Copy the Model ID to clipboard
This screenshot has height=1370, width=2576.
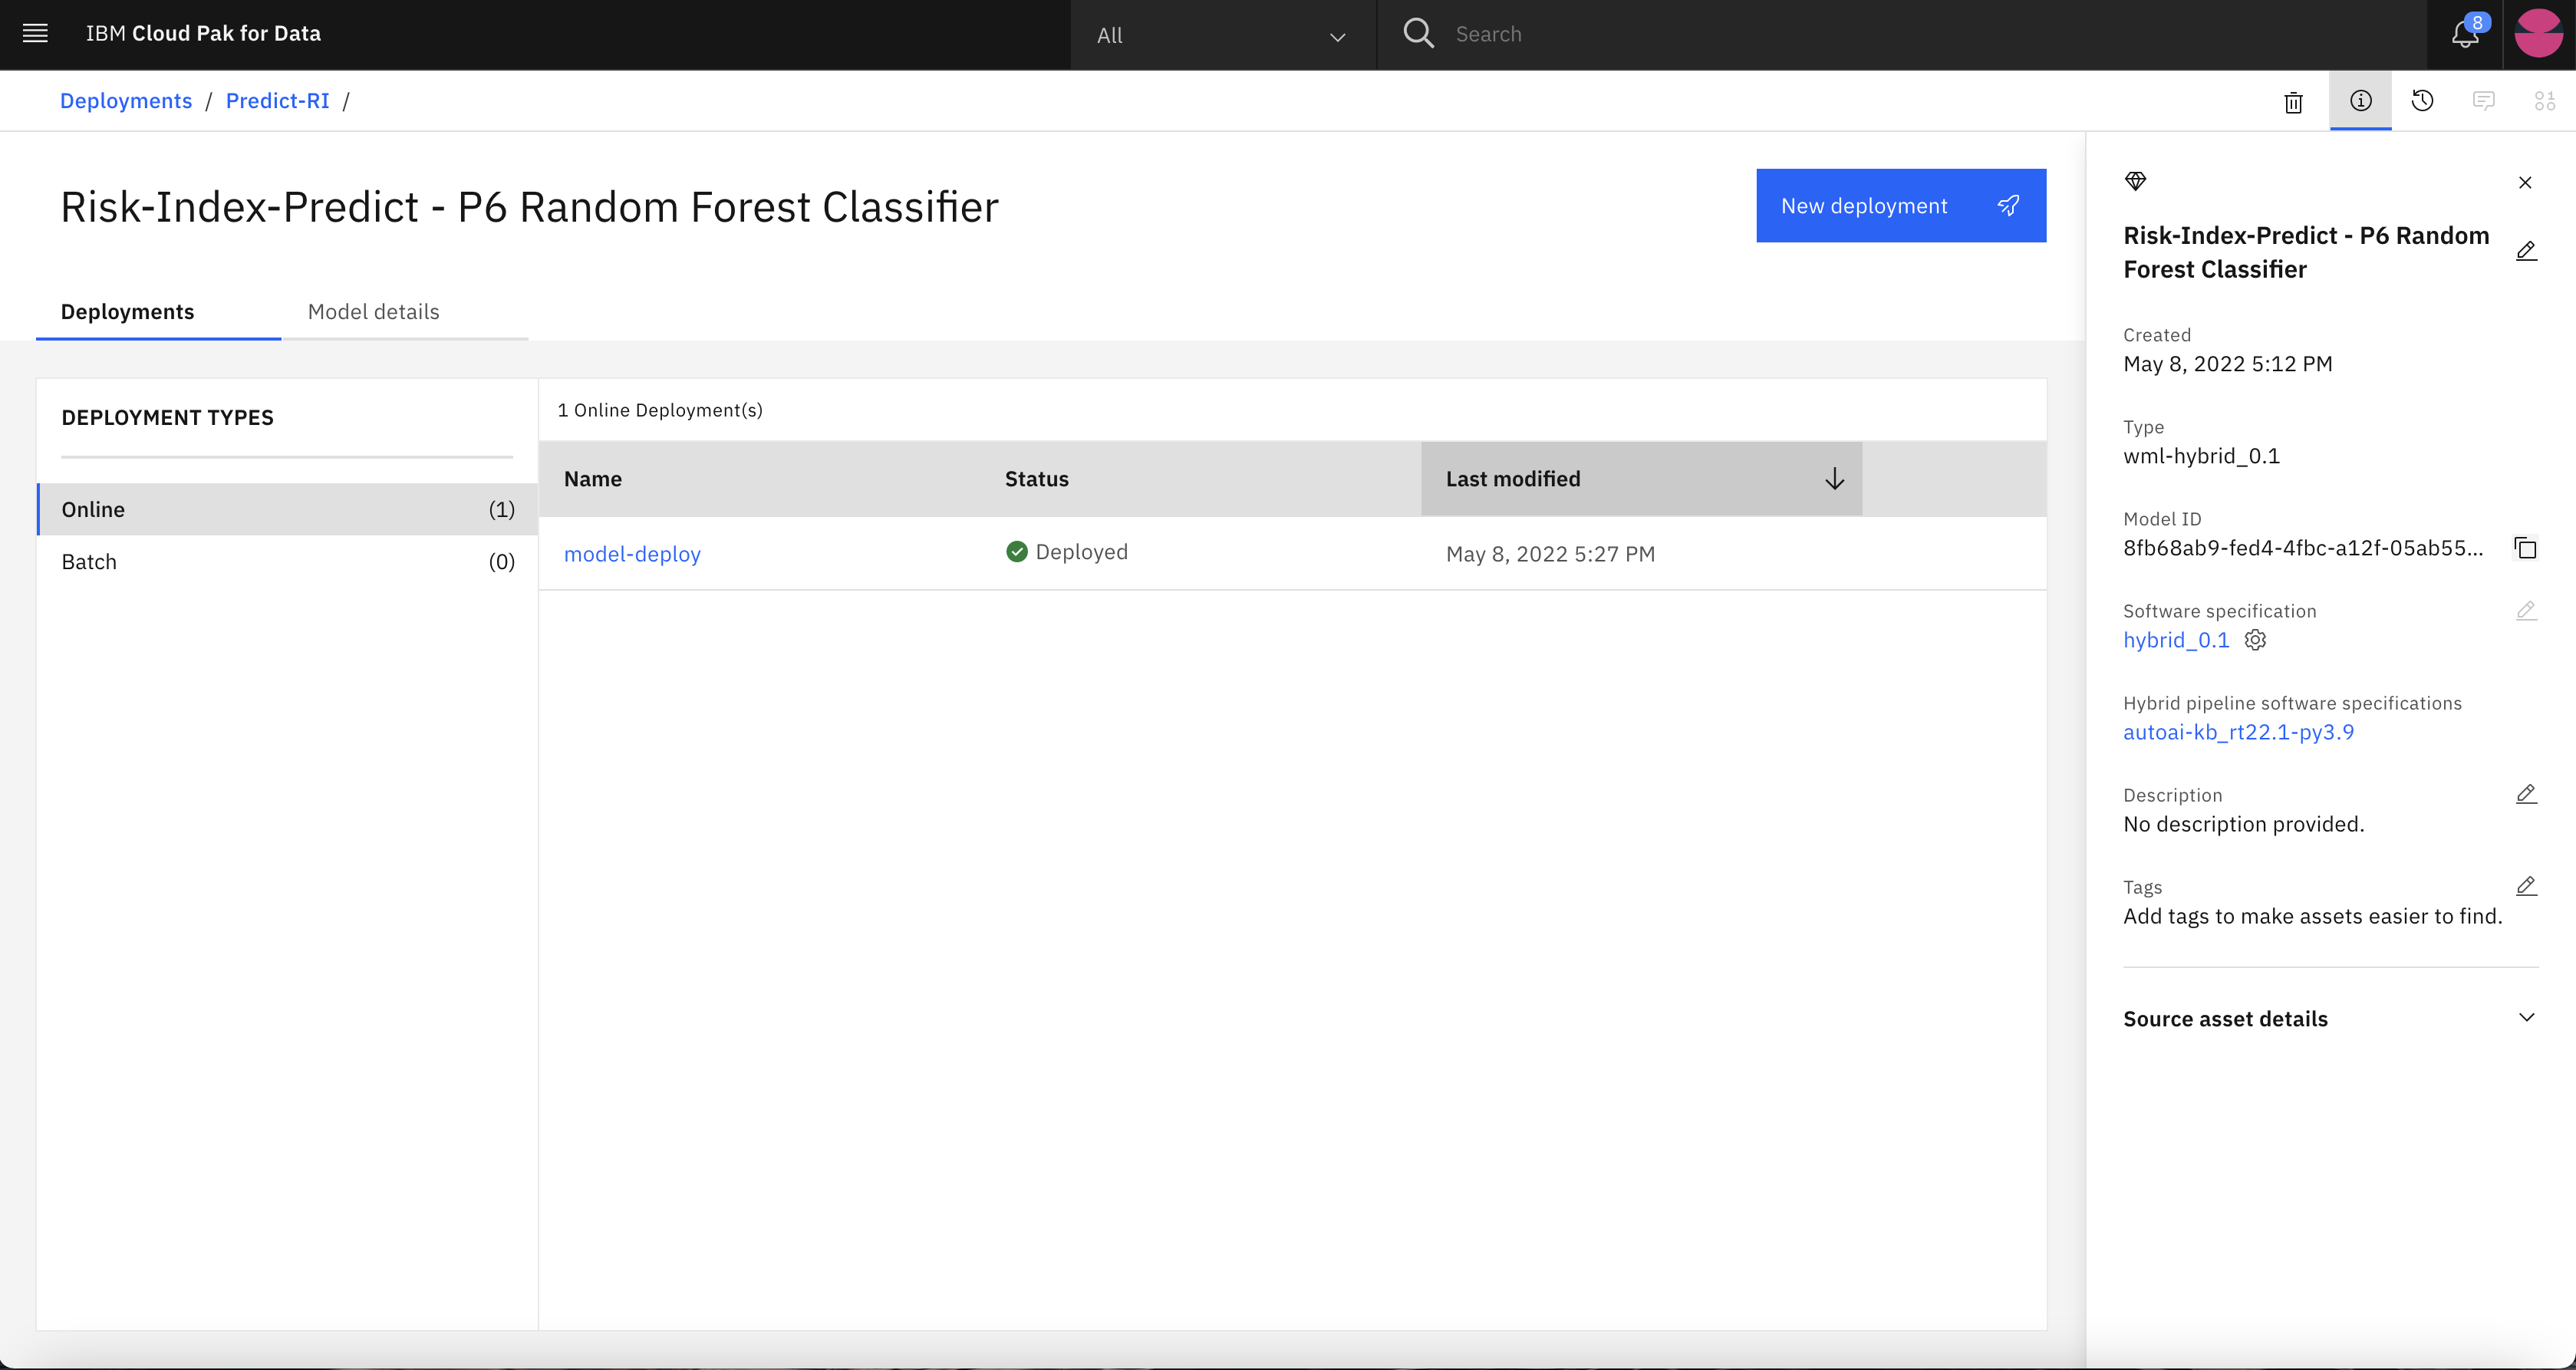click(x=2525, y=548)
